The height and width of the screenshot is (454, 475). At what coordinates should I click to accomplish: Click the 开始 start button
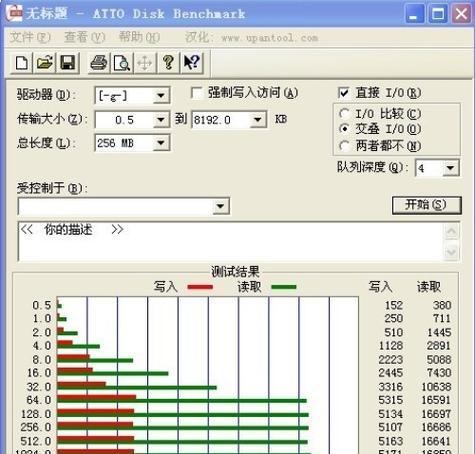(x=427, y=205)
